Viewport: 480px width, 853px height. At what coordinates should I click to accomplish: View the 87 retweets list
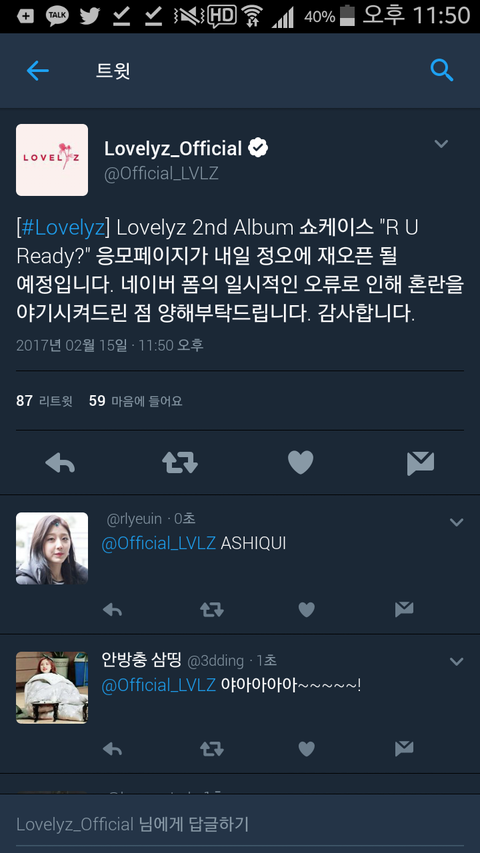coord(44,401)
